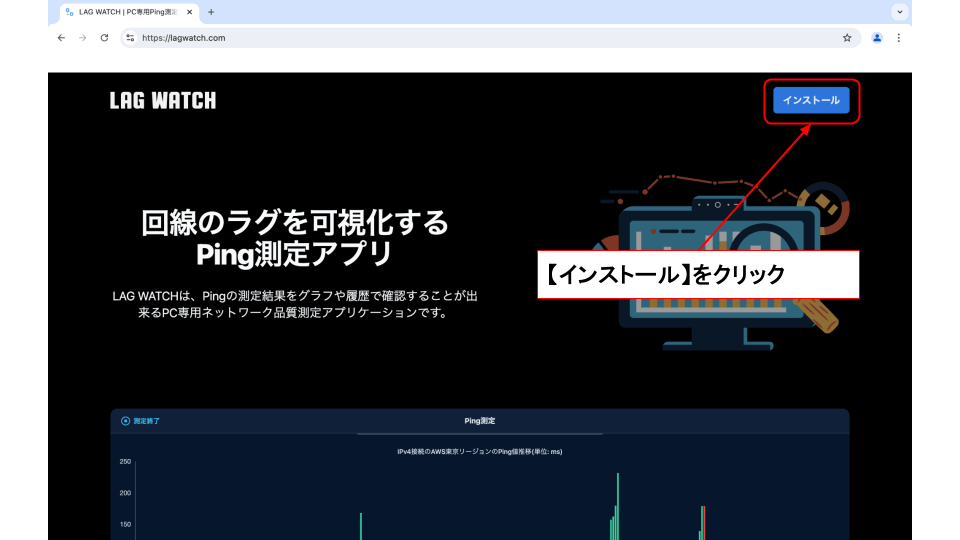Click the browser forward arrow
960x540 pixels.
(x=83, y=38)
